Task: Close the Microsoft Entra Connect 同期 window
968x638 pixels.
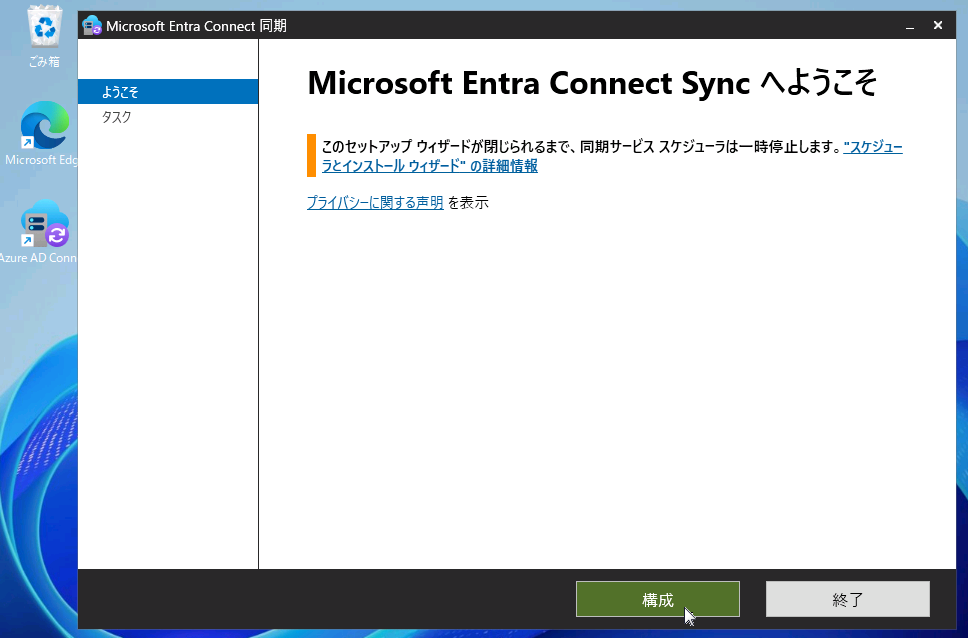Action: [937, 25]
